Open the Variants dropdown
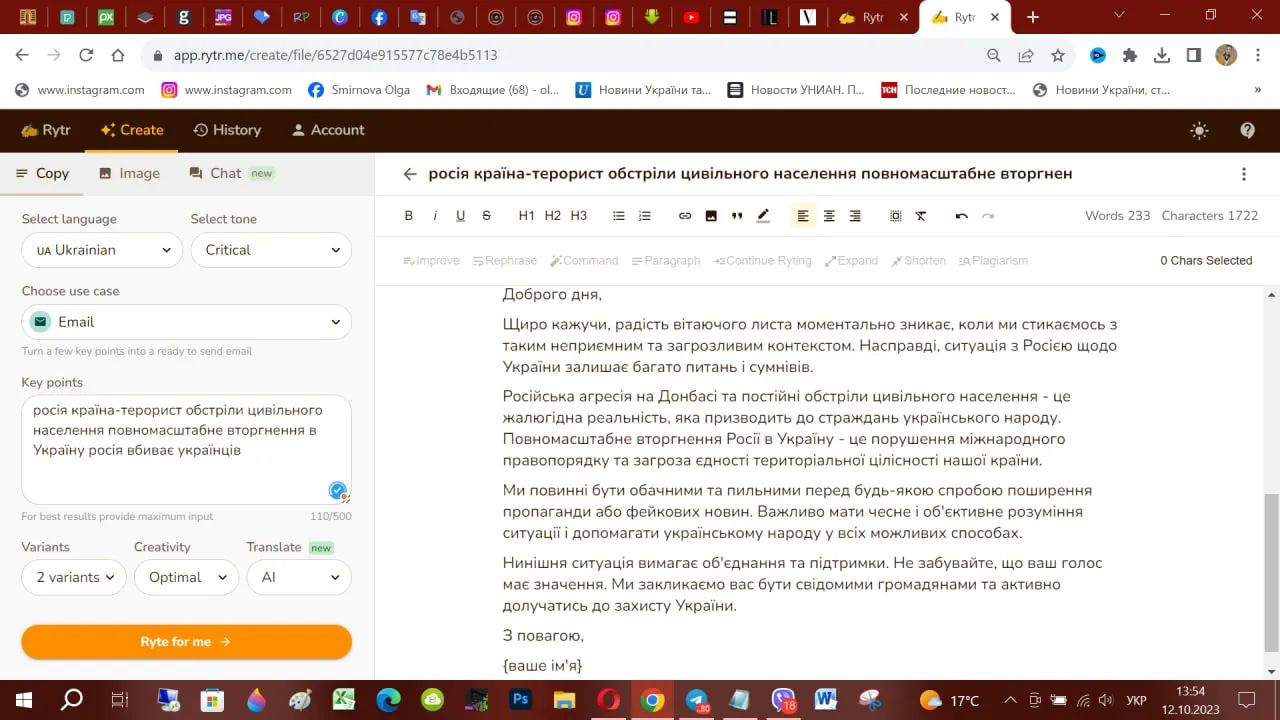The height and width of the screenshot is (720, 1280). (x=73, y=577)
